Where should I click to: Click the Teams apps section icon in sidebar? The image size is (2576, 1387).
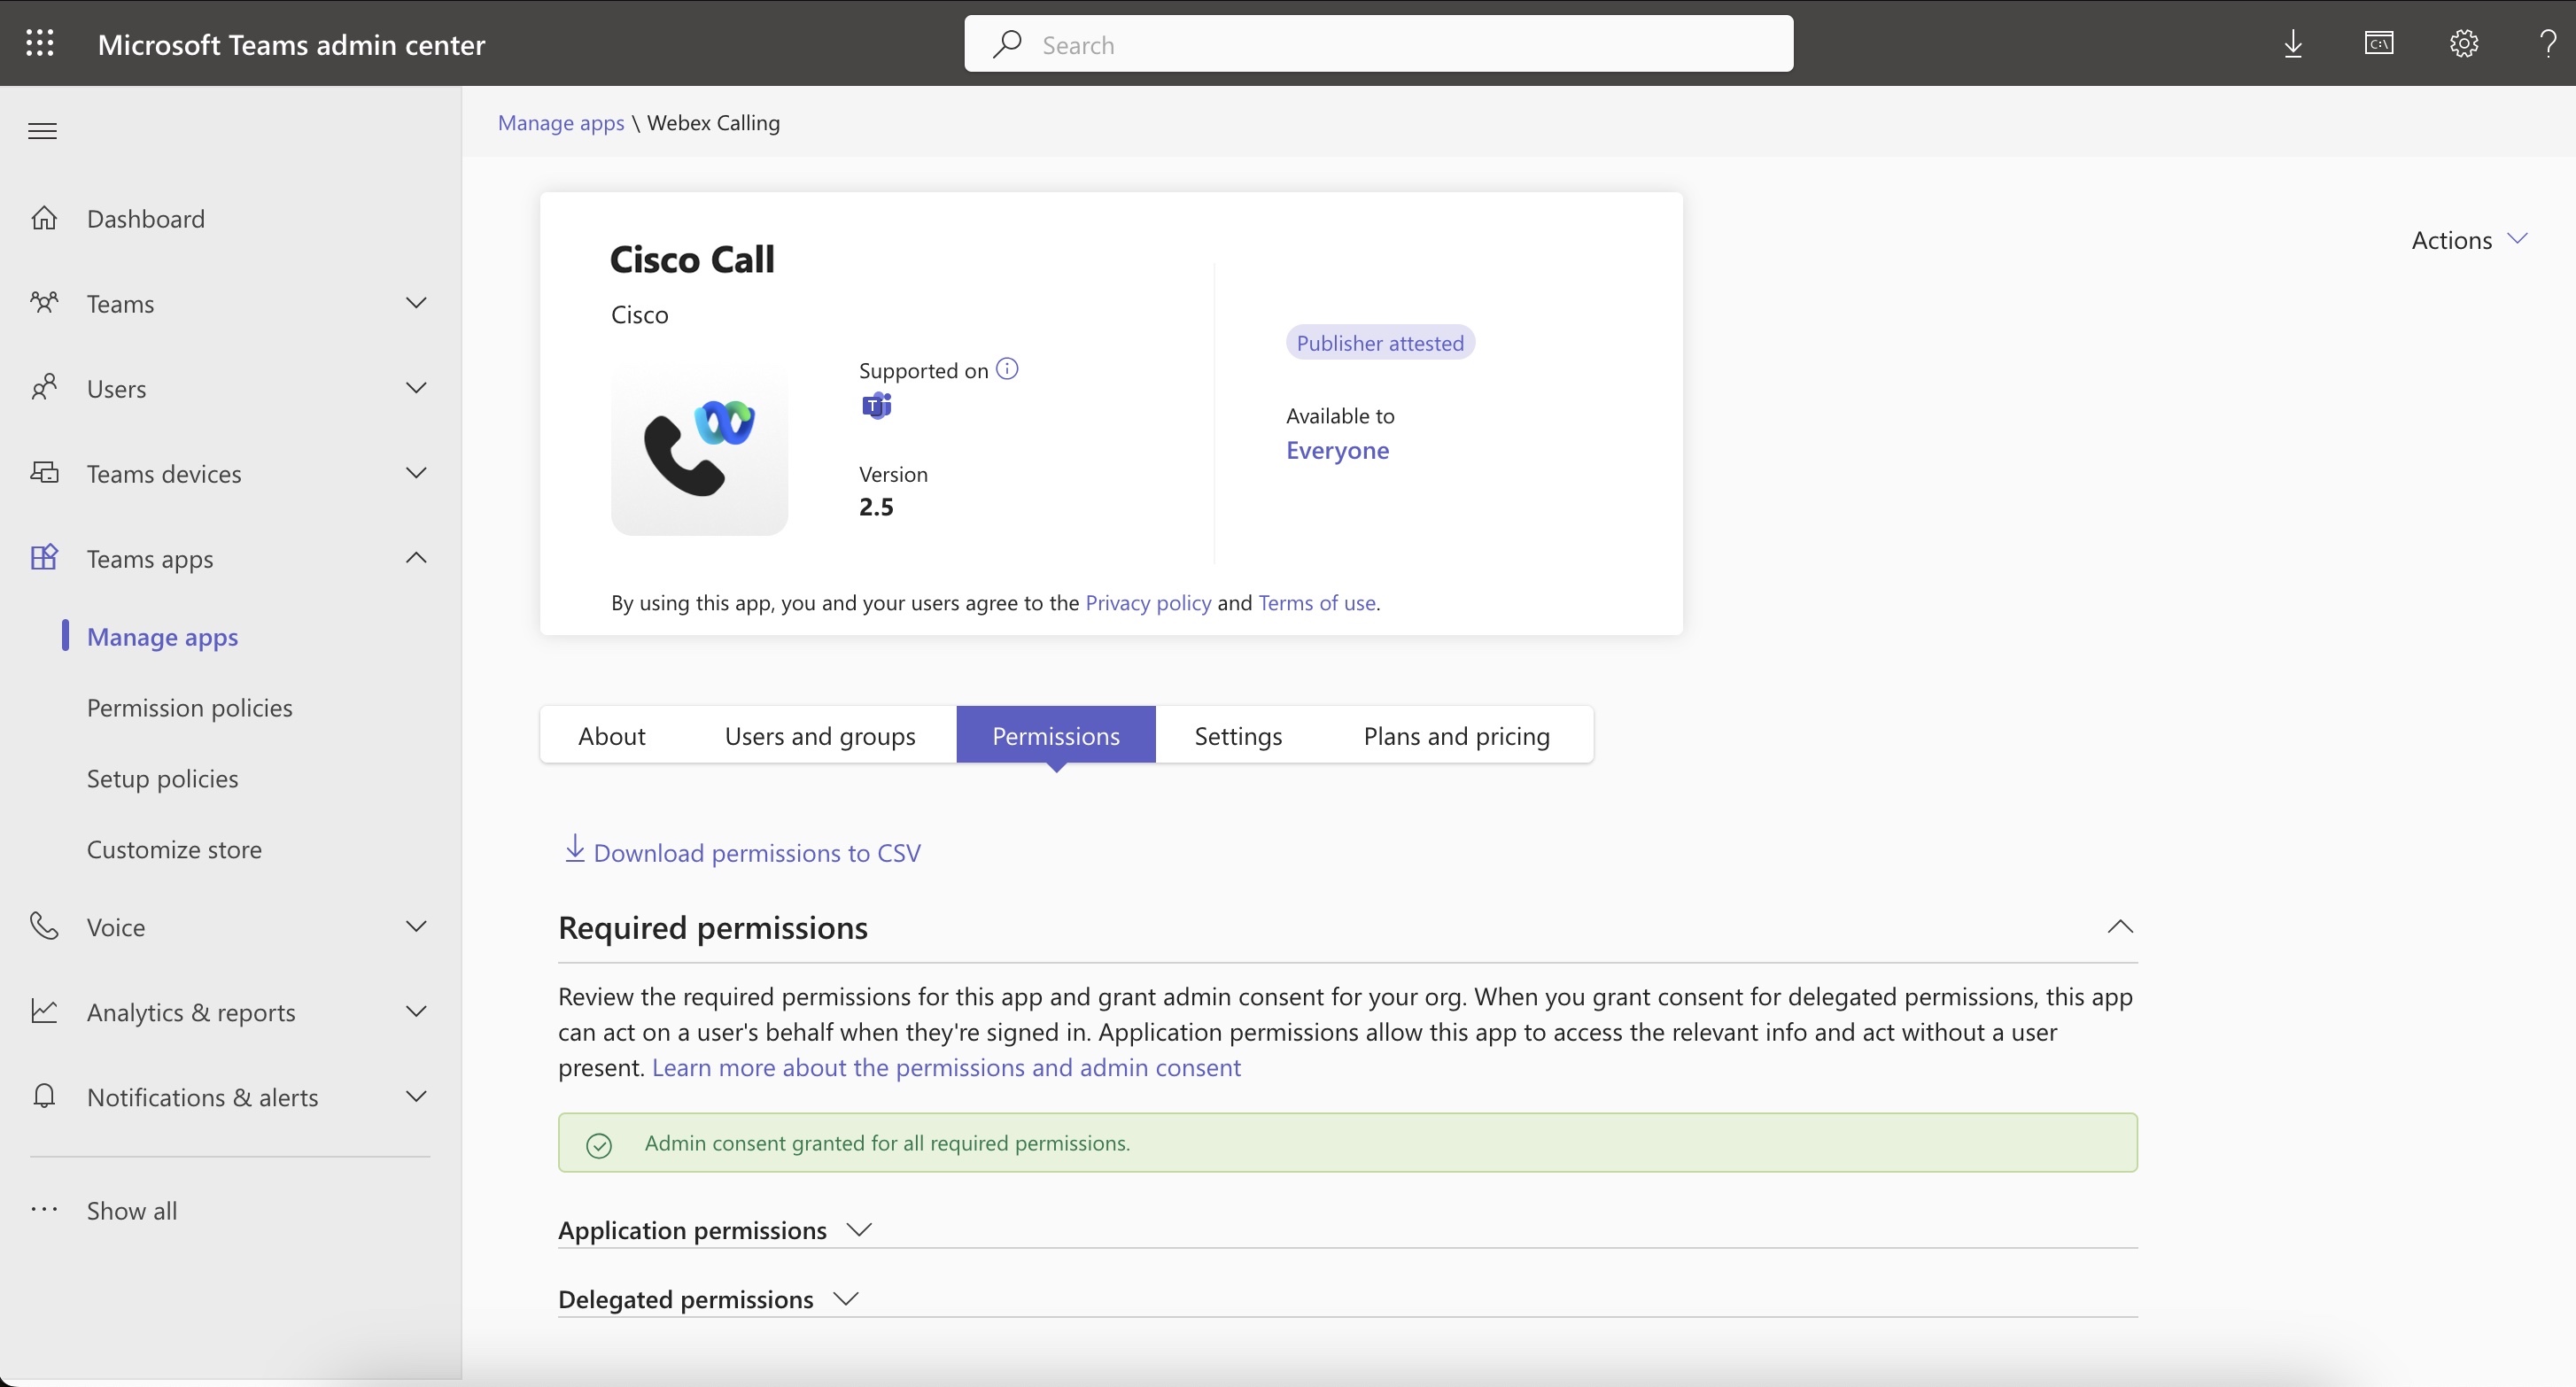tap(46, 557)
